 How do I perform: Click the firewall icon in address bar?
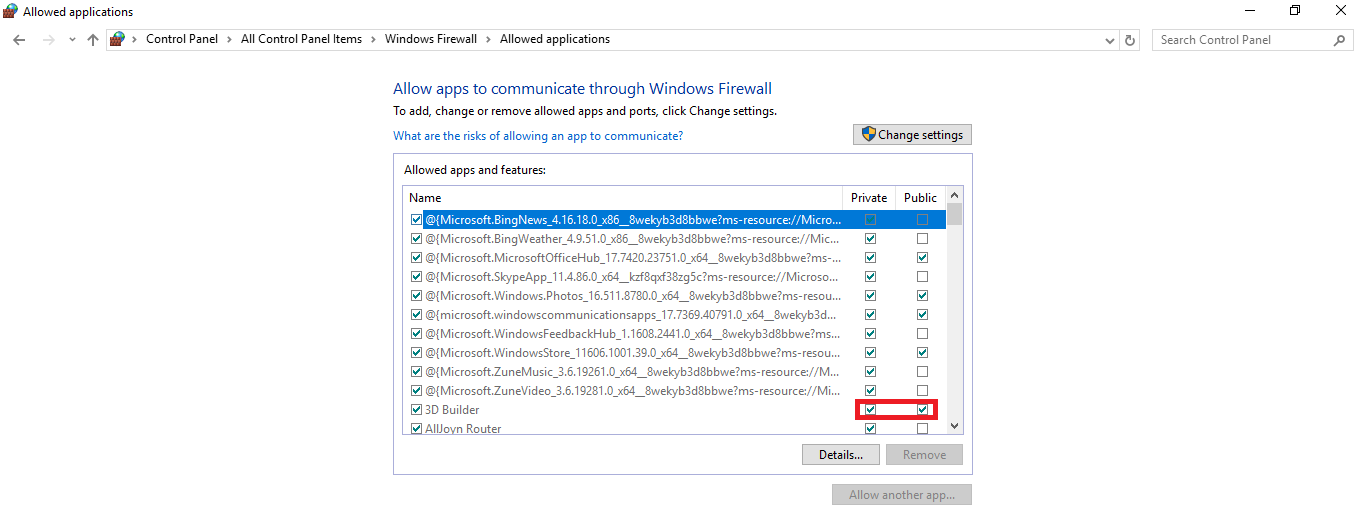(x=118, y=40)
